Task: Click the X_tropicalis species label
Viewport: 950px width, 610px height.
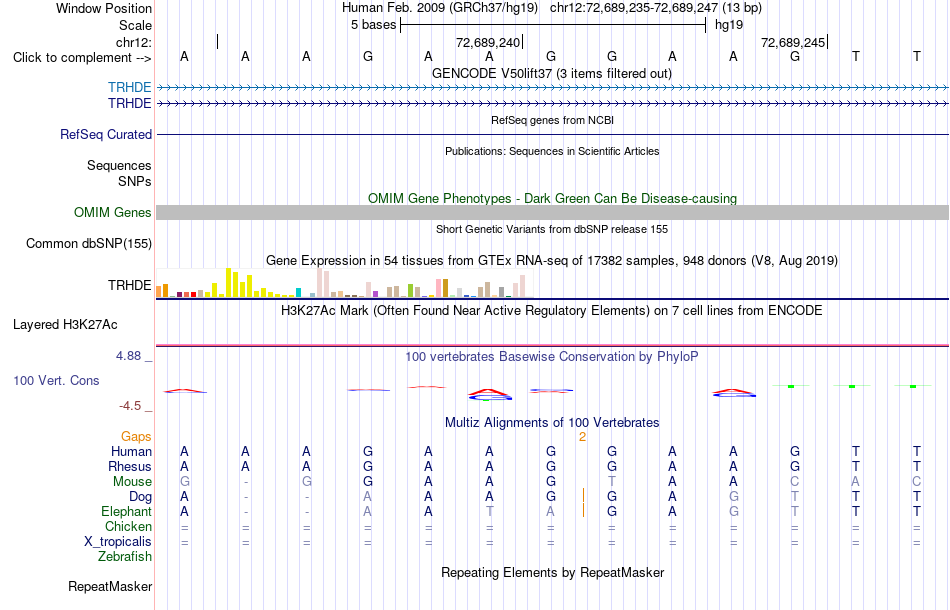Action: click(118, 542)
